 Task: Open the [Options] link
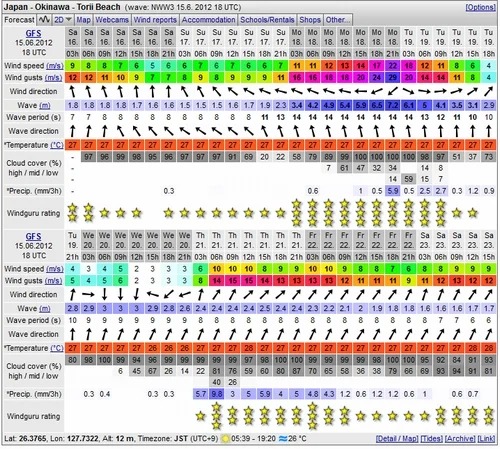[480, 7]
